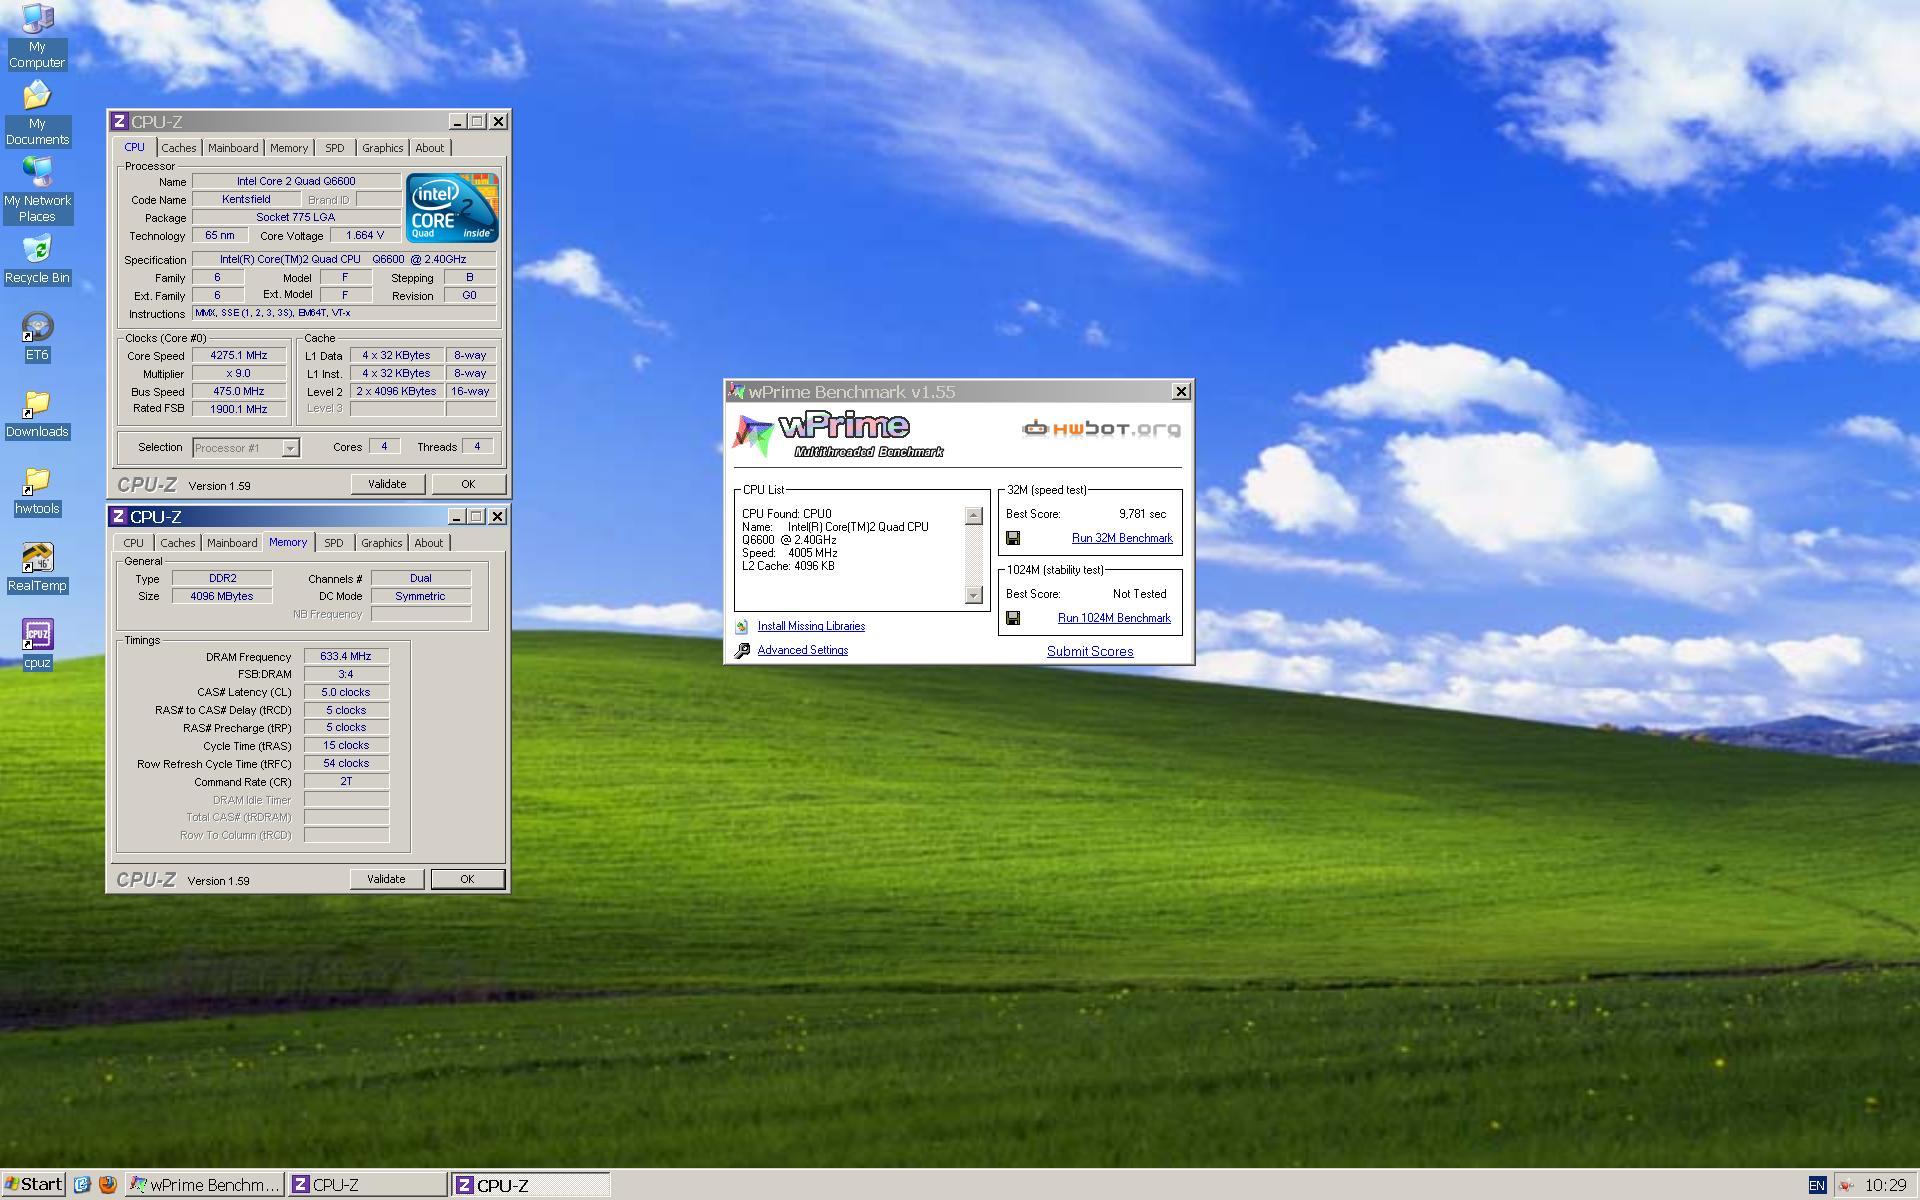Click OK in lower CPU-Z window
1920x1200 pixels.
pyautogui.click(x=467, y=879)
